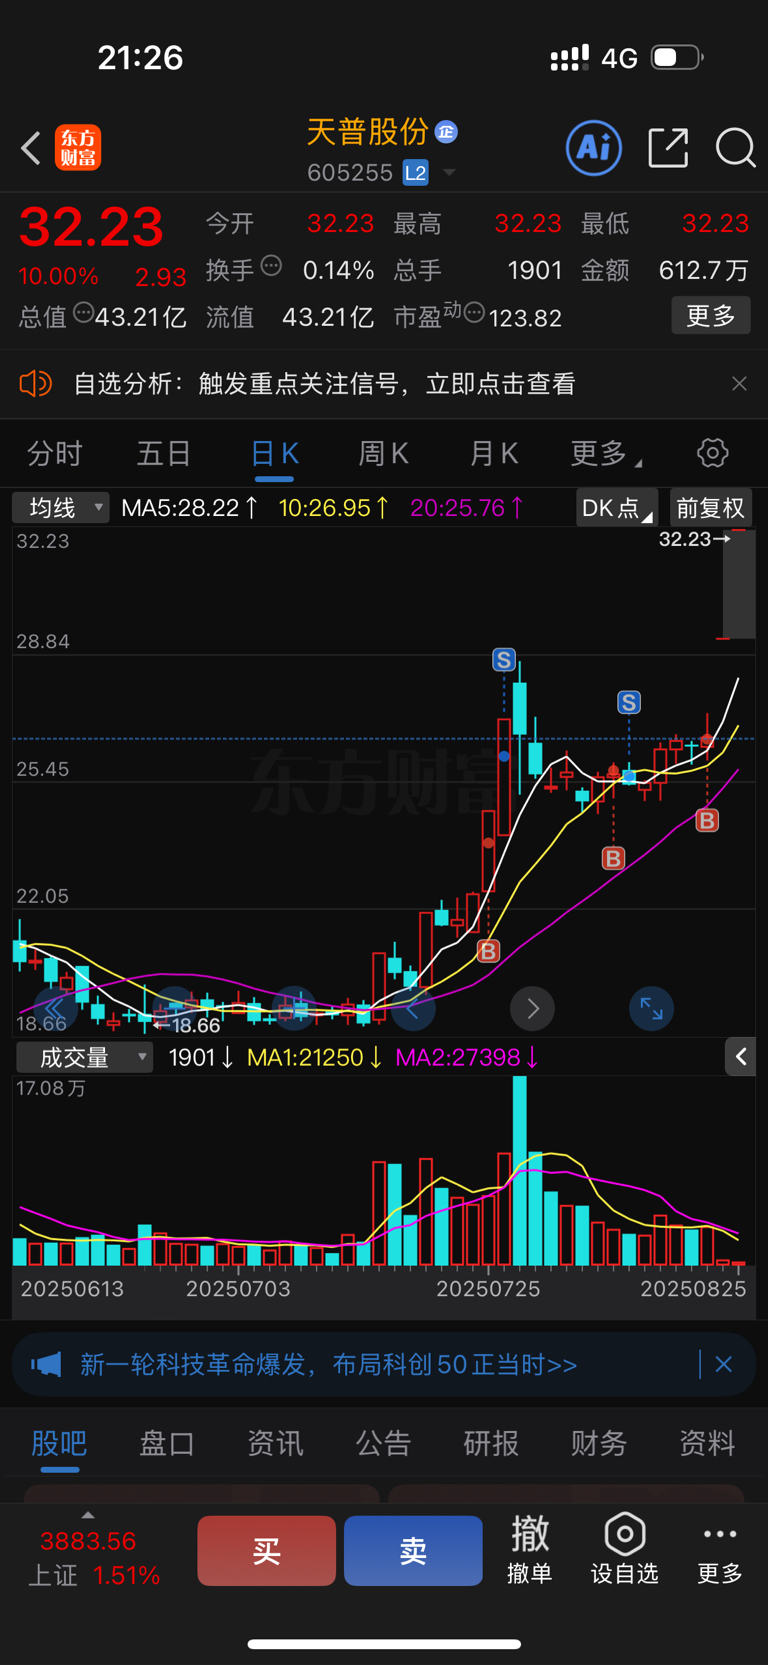Open the Ai assistant icon

coord(594,148)
